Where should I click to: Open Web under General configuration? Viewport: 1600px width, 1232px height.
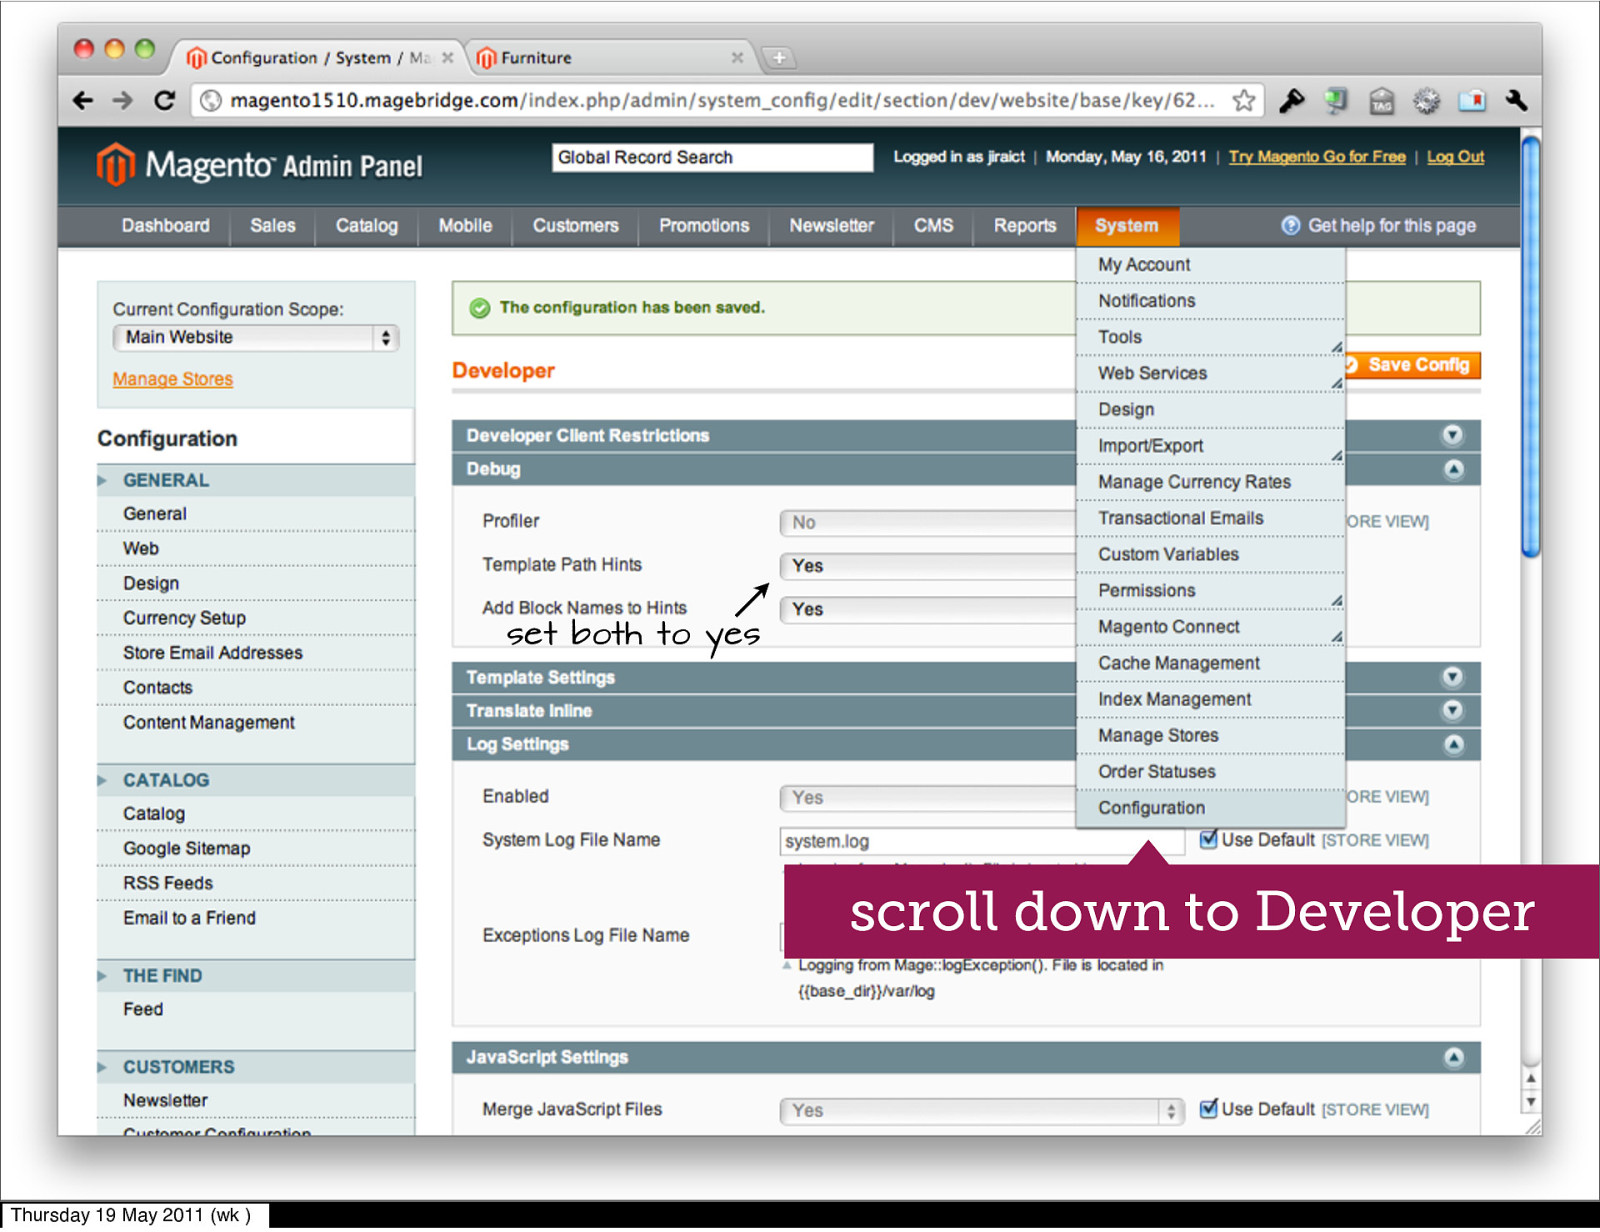(x=141, y=549)
